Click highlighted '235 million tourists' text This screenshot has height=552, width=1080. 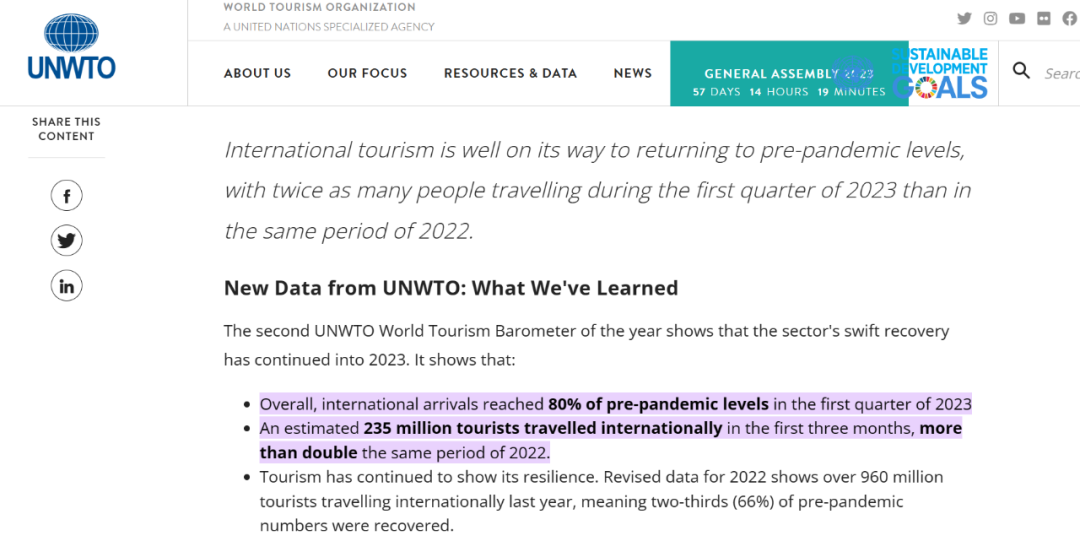[543, 428]
